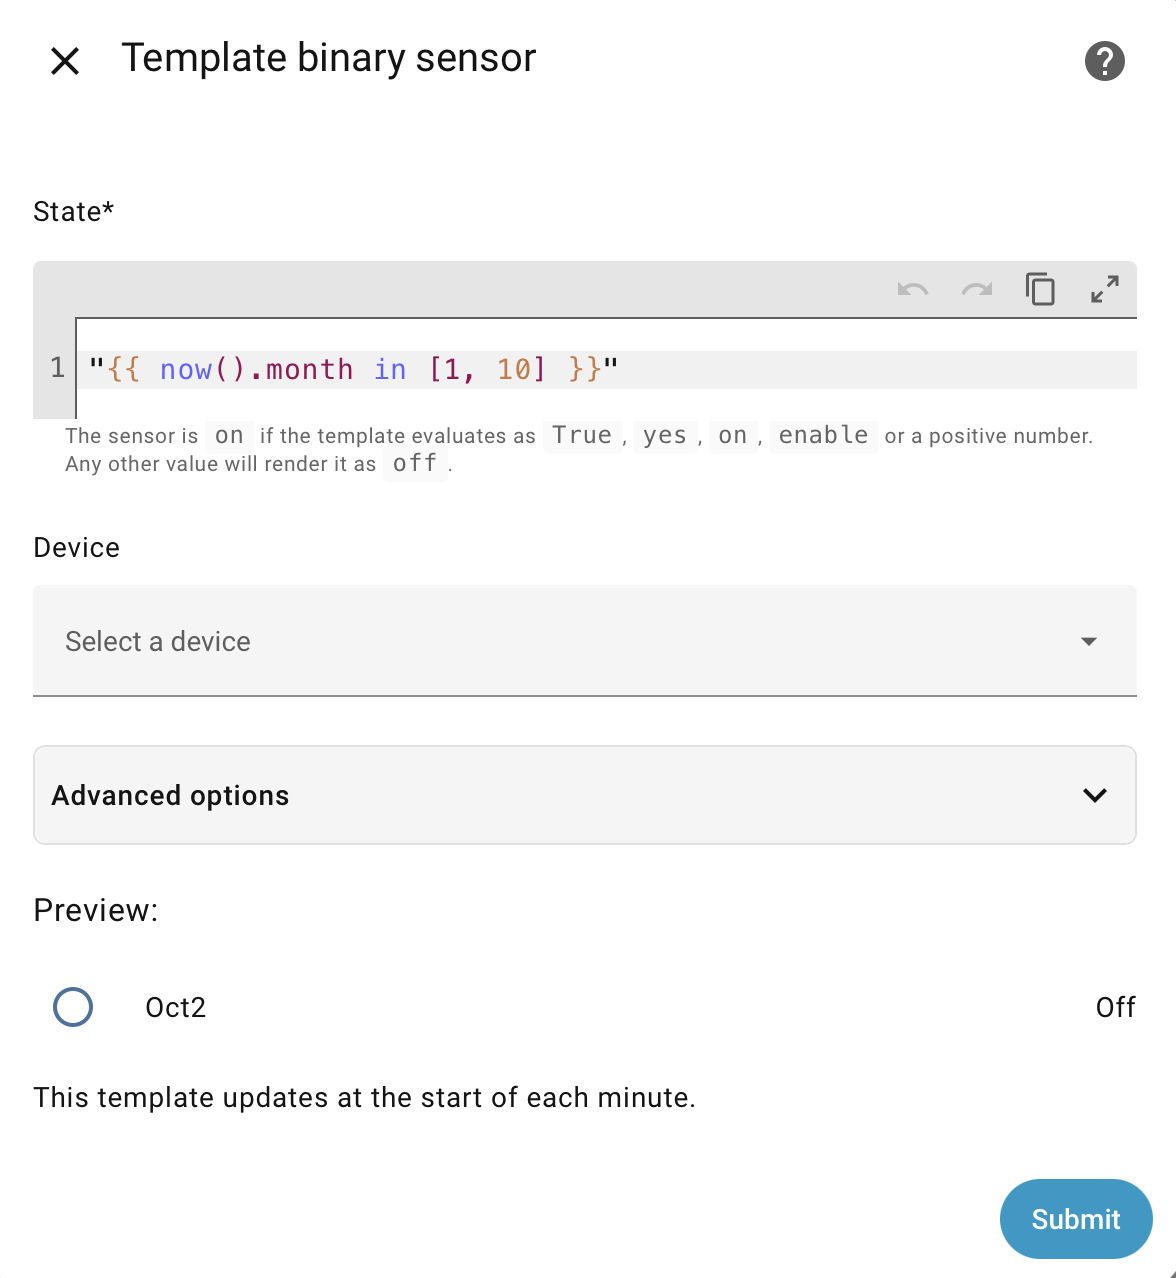The width and height of the screenshot is (1176, 1278).
Task: Click the Oct2 preview entity name
Action: [x=176, y=1007]
